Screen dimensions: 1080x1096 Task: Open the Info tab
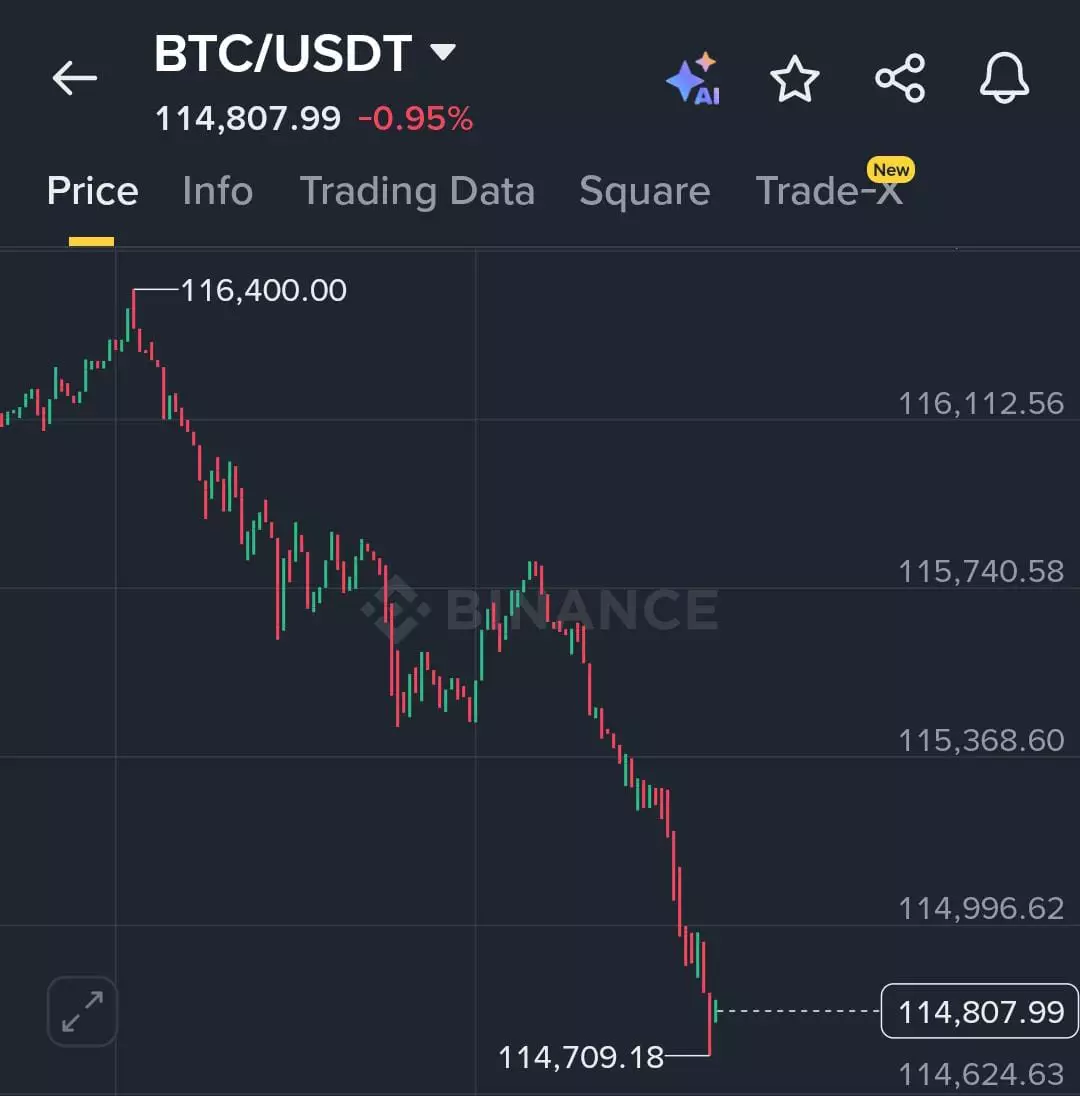(x=217, y=191)
